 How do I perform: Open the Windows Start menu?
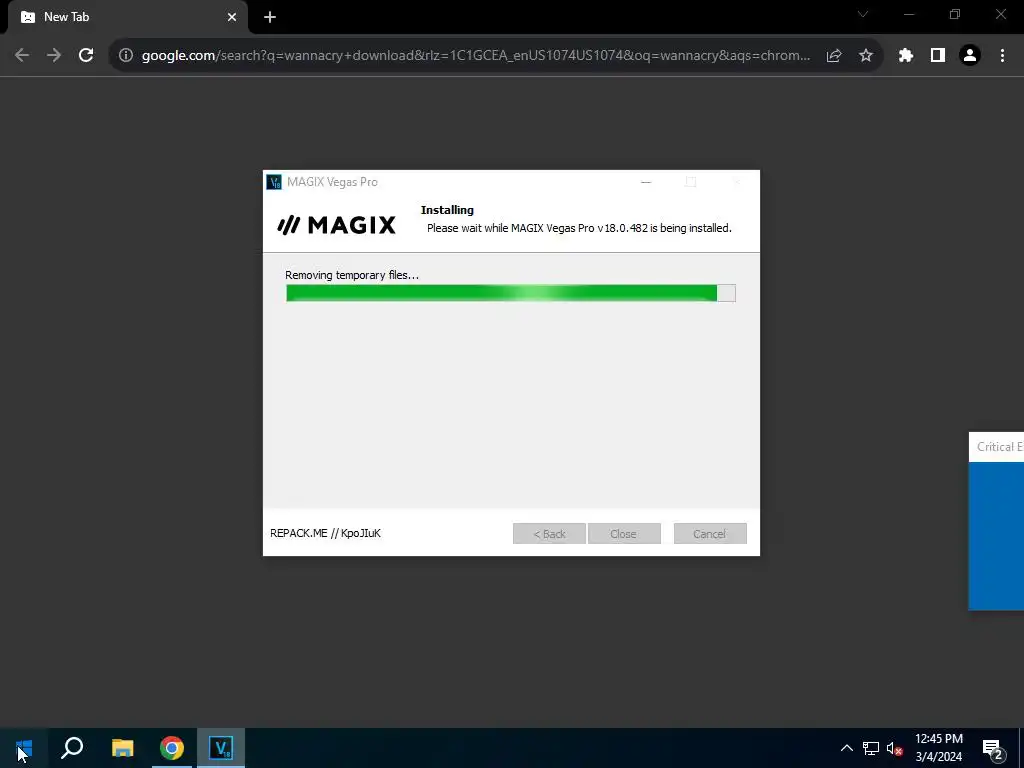tap(24, 748)
